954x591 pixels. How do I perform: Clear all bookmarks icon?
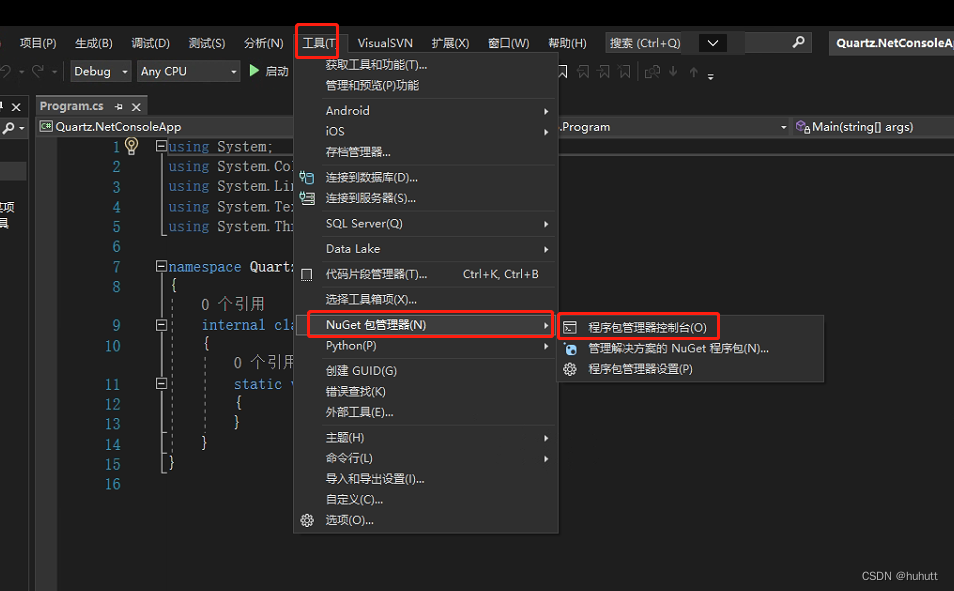[624, 72]
